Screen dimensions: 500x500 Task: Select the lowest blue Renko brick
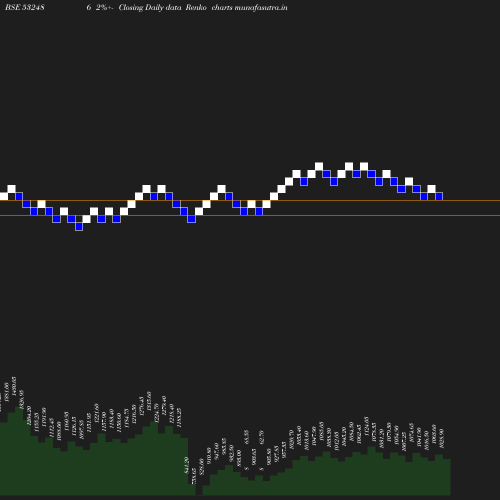coord(79,227)
